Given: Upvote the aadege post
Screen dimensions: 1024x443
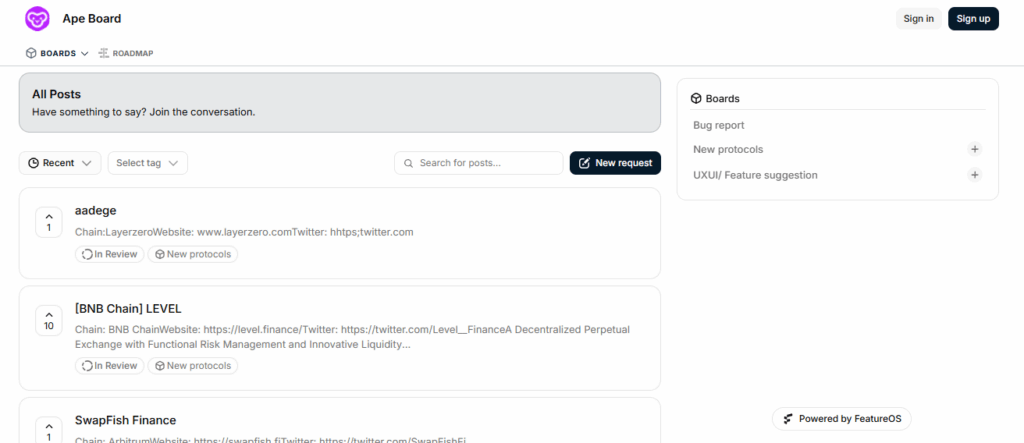Looking at the screenshot, I should pos(49,221).
